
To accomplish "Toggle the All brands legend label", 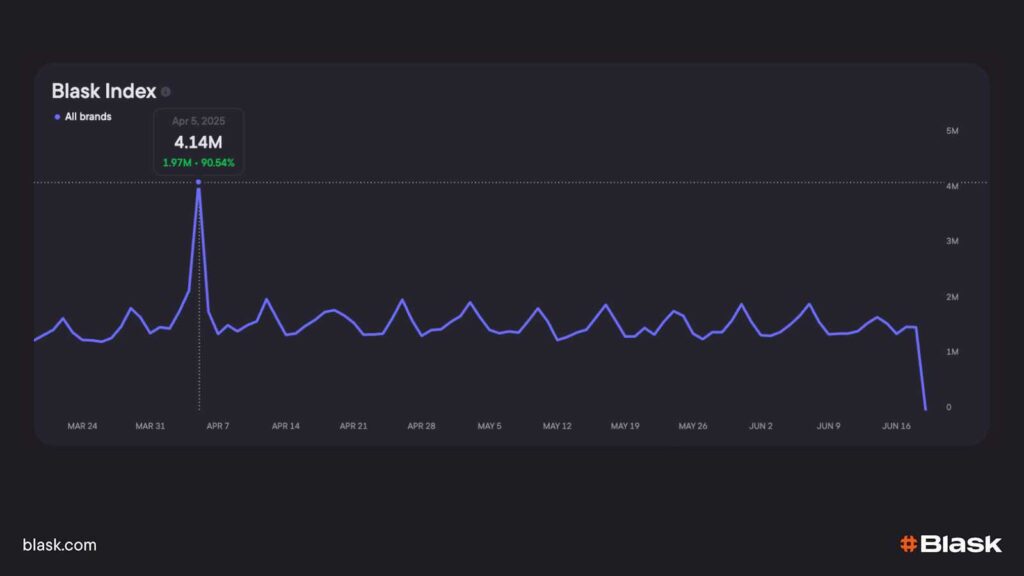I will 88,117.
